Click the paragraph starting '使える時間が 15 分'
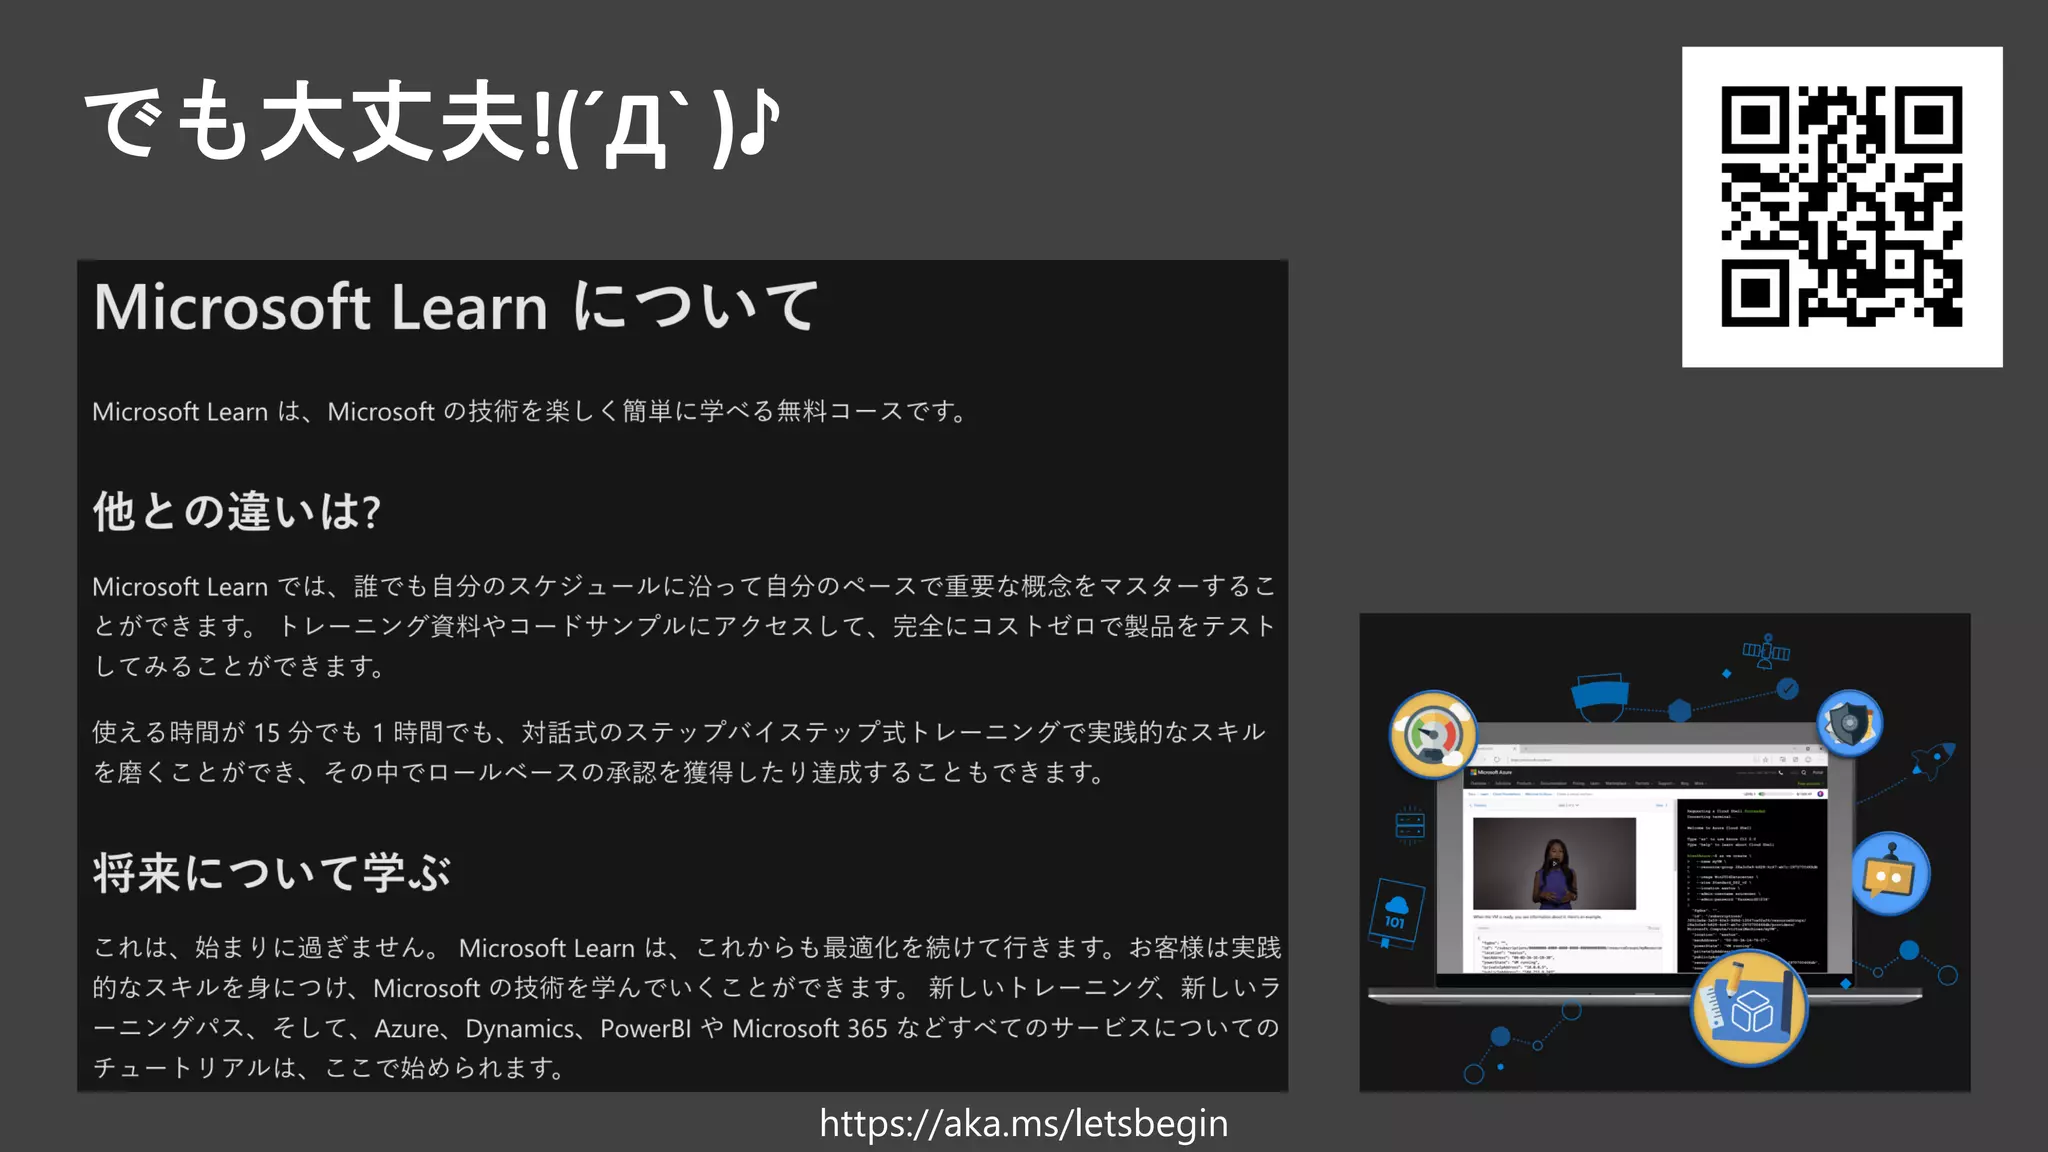This screenshot has width=2048, height=1152. pyautogui.click(x=680, y=752)
